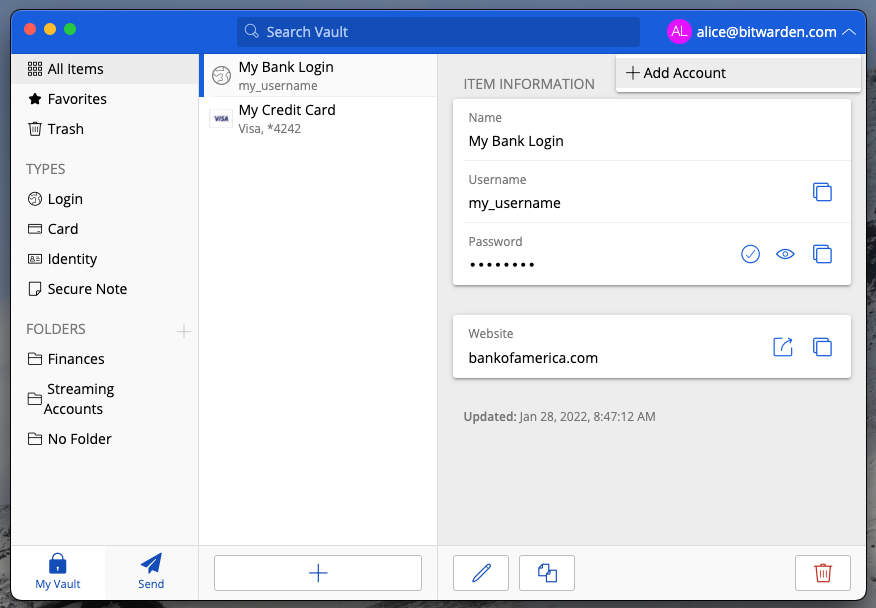Click the Visa card icon

point(221,118)
